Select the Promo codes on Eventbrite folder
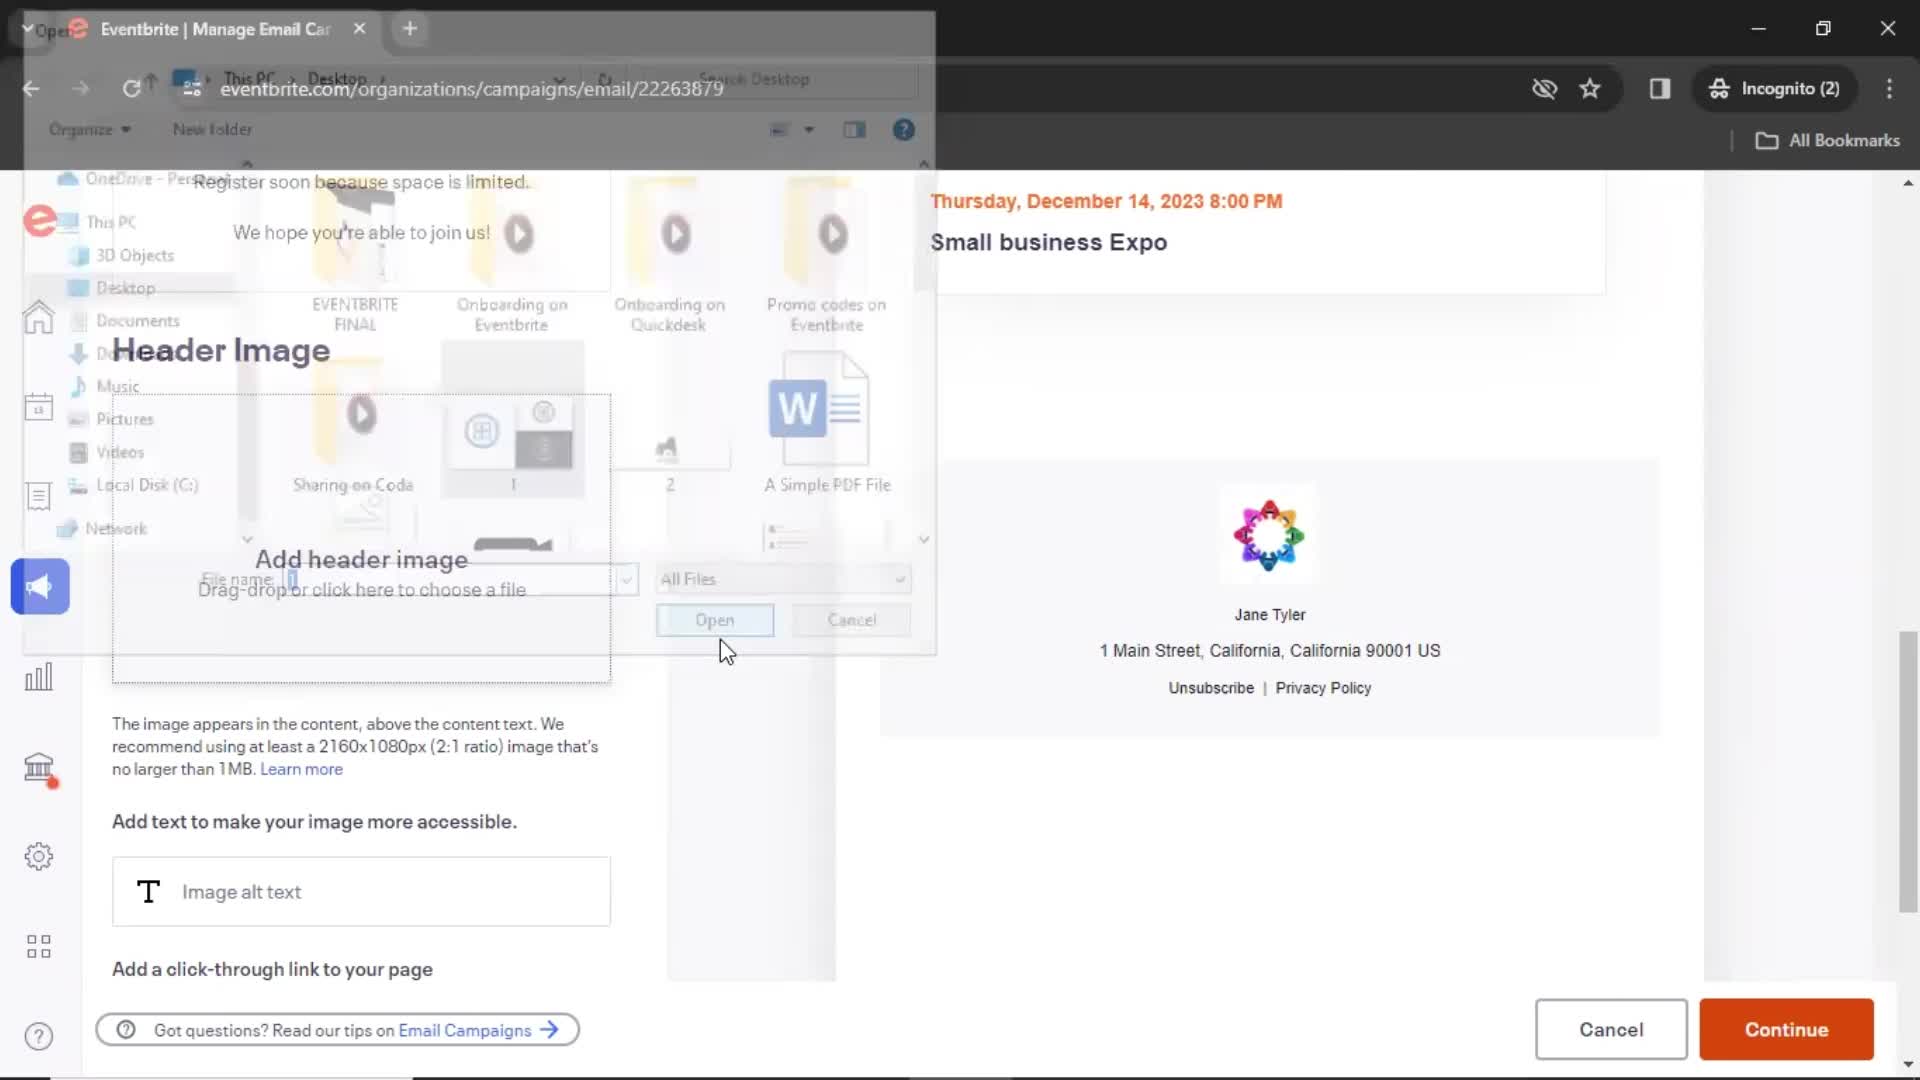The height and width of the screenshot is (1080, 1920). (827, 257)
